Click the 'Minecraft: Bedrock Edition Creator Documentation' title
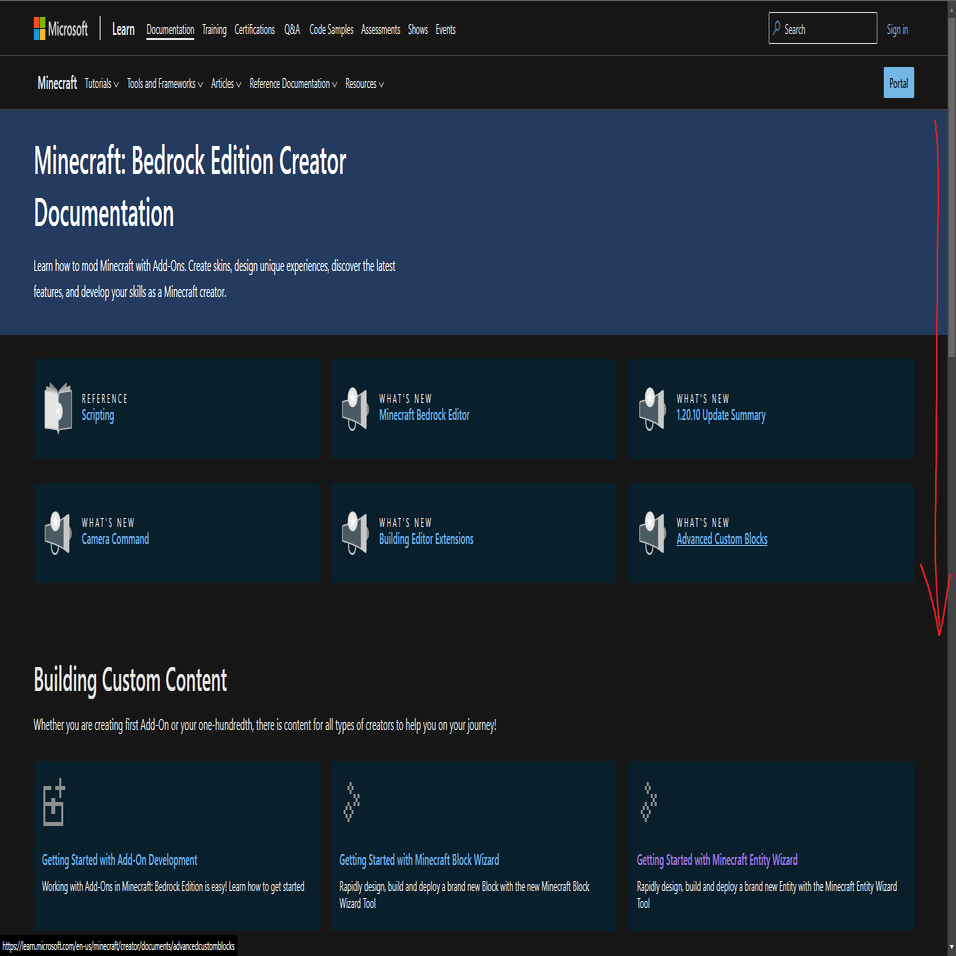Viewport: 956px width, 956px height. tap(190, 187)
